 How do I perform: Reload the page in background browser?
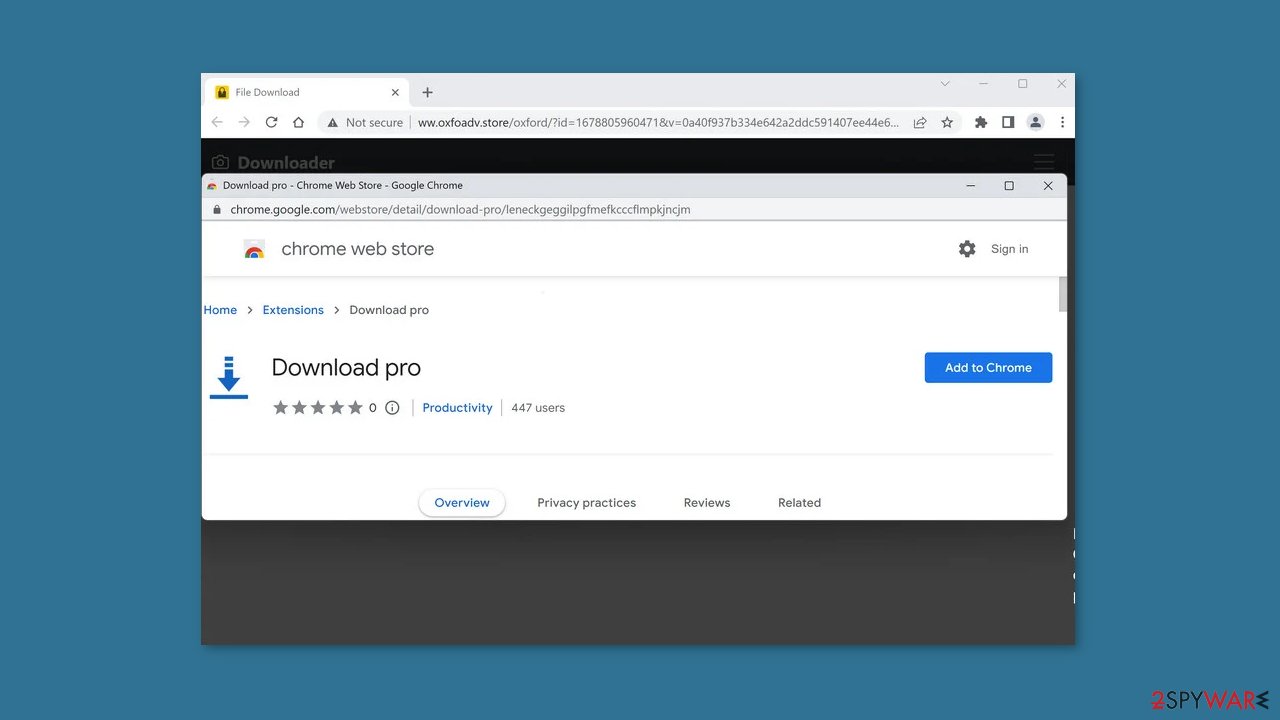pyautogui.click(x=271, y=122)
